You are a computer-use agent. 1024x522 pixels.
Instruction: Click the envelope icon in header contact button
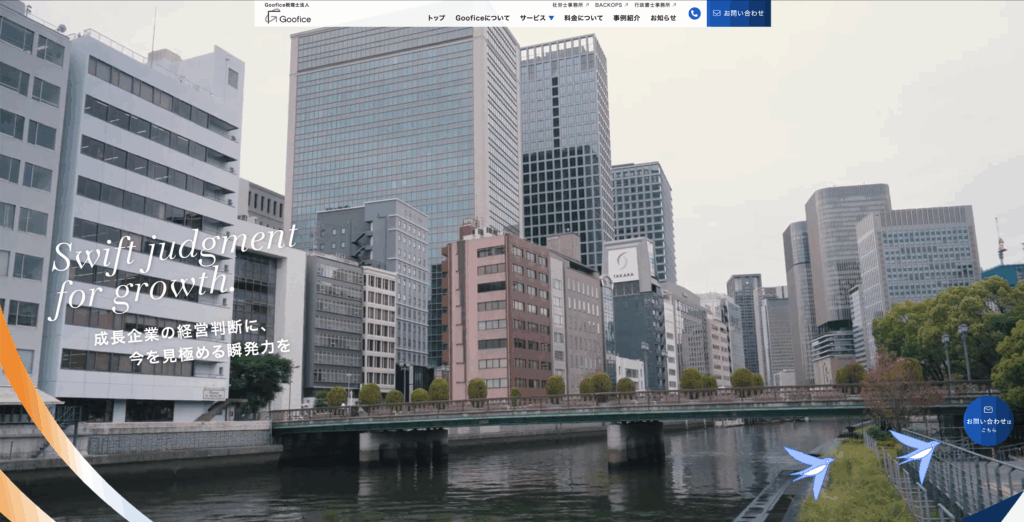[716, 13]
